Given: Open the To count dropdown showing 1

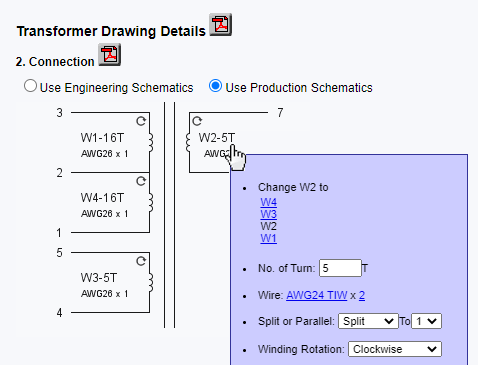Looking at the screenshot, I should pos(426,321).
